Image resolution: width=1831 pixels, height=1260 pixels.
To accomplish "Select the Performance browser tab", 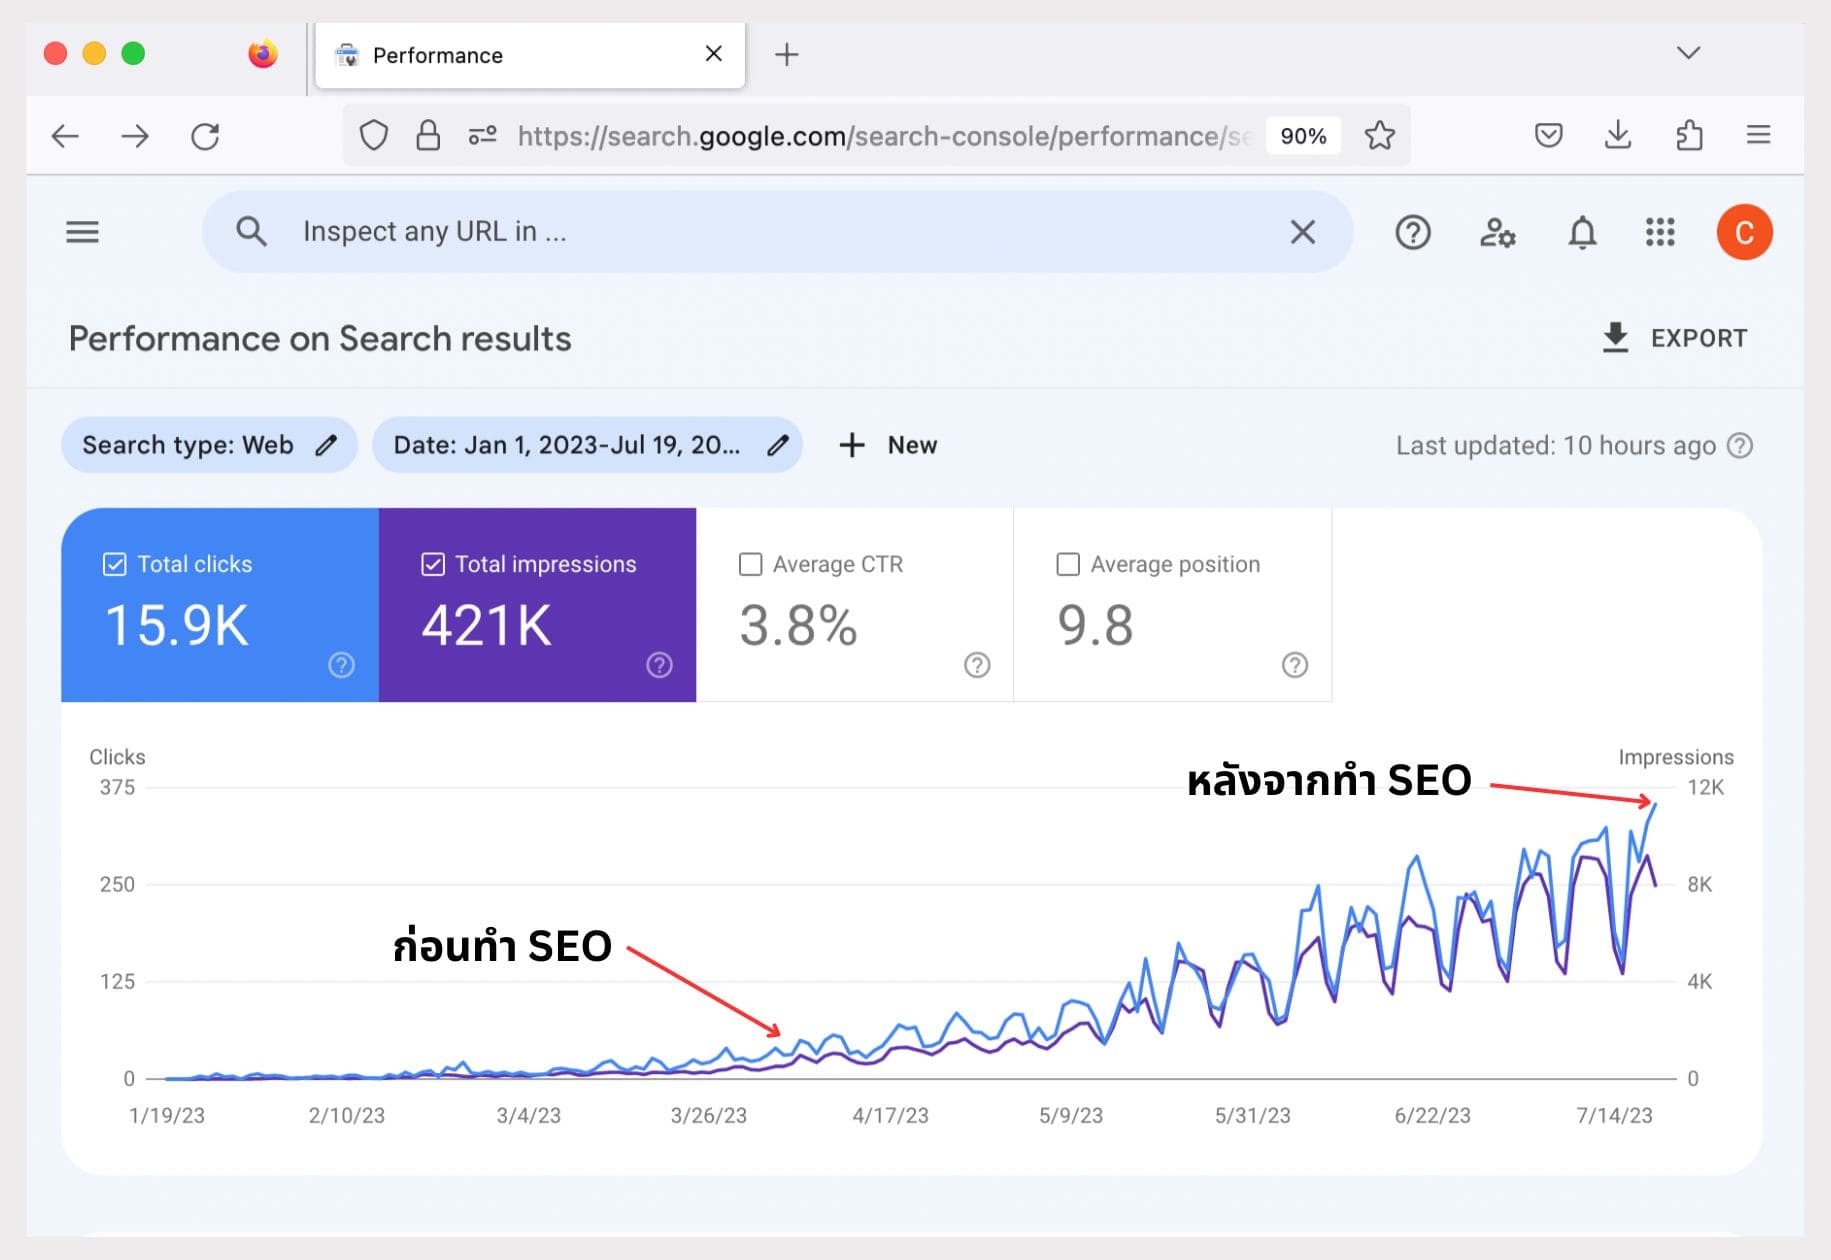I will (530, 55).
